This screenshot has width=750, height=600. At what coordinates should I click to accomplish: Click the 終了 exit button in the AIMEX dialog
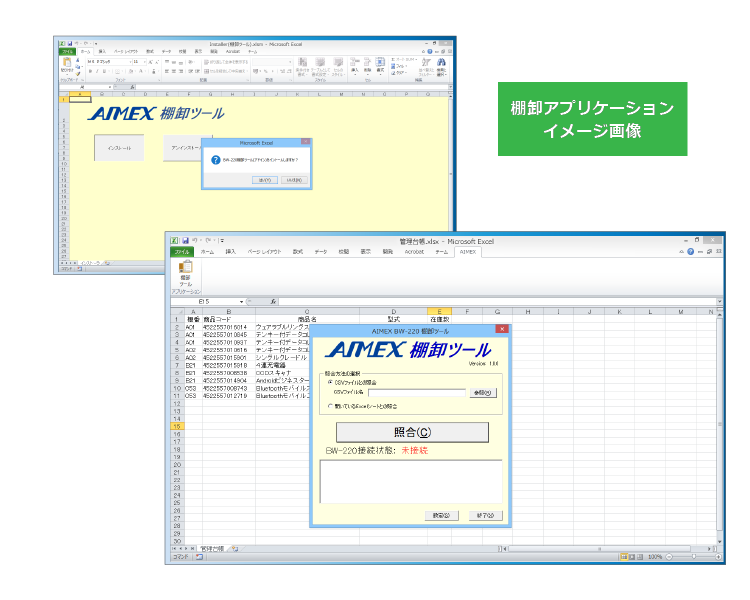tap(485, 515)
